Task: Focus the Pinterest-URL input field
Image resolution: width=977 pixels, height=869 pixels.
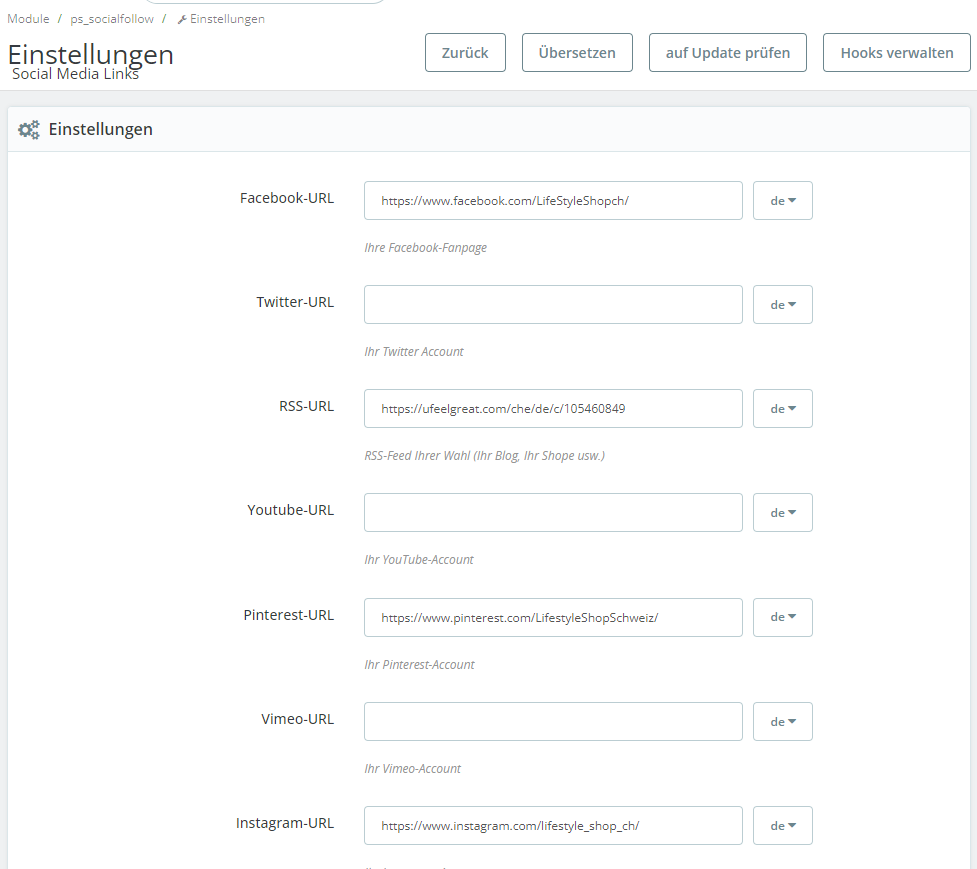Action: tap(553, 617)
